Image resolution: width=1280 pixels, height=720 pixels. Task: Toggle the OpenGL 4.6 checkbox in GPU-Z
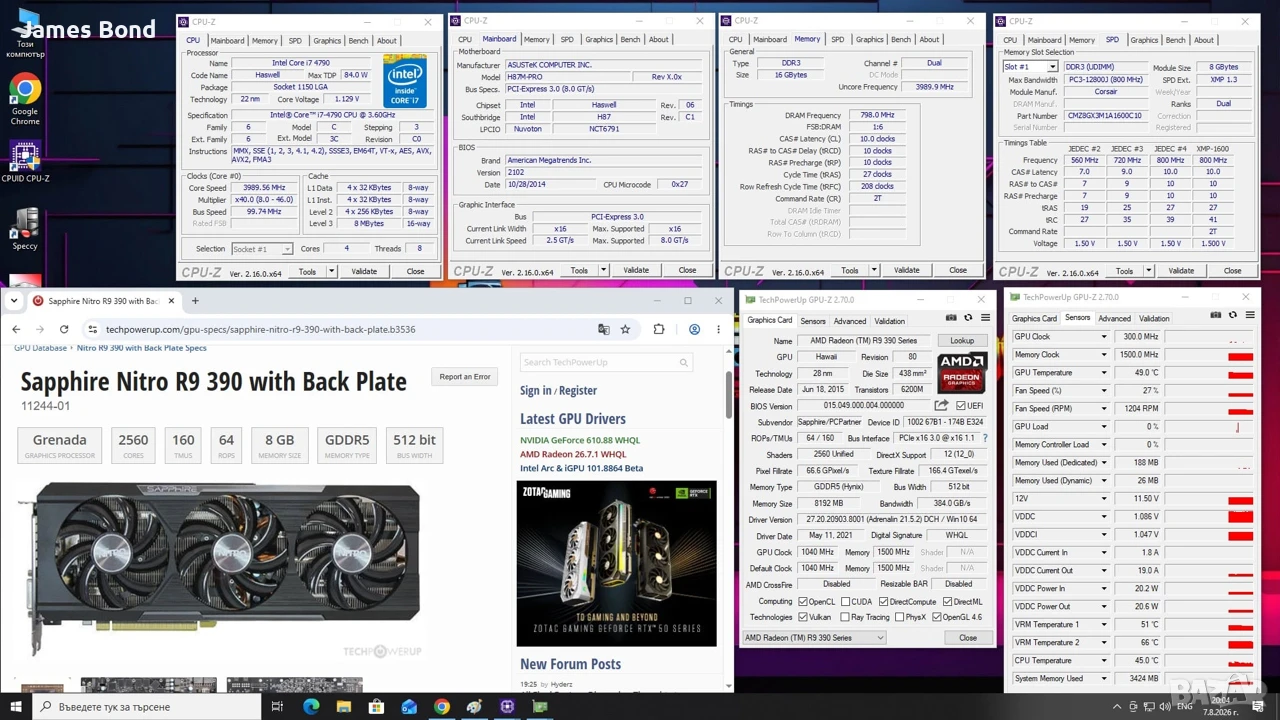point(936,617)
